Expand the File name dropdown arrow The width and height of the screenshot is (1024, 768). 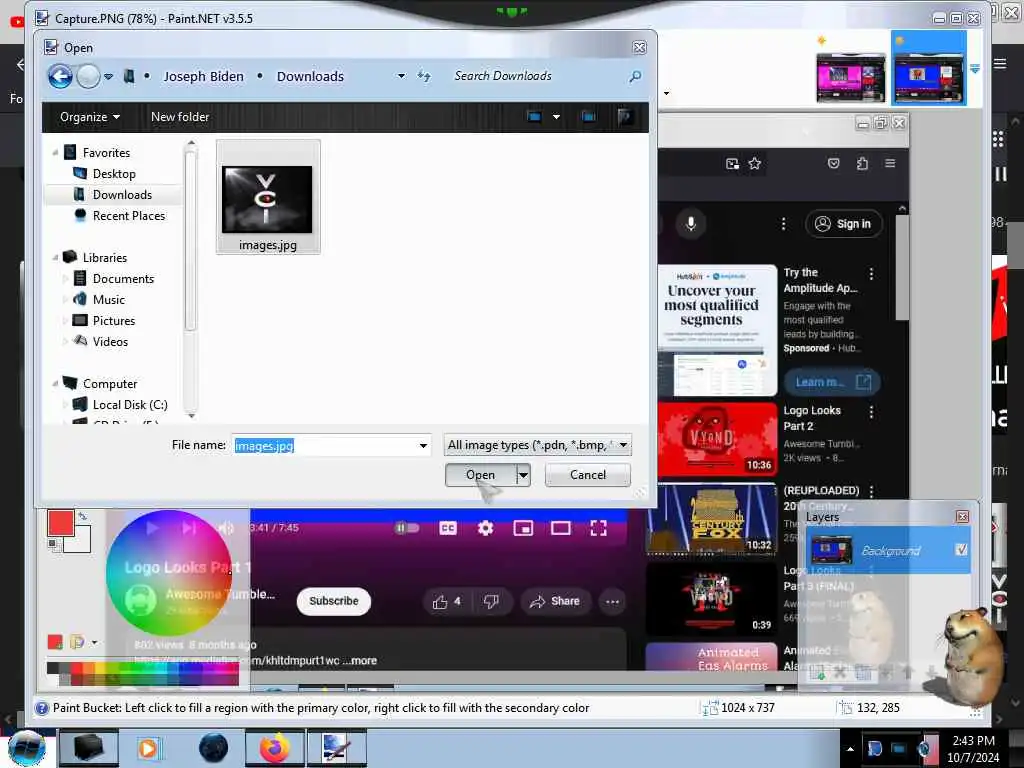(423, 445)
